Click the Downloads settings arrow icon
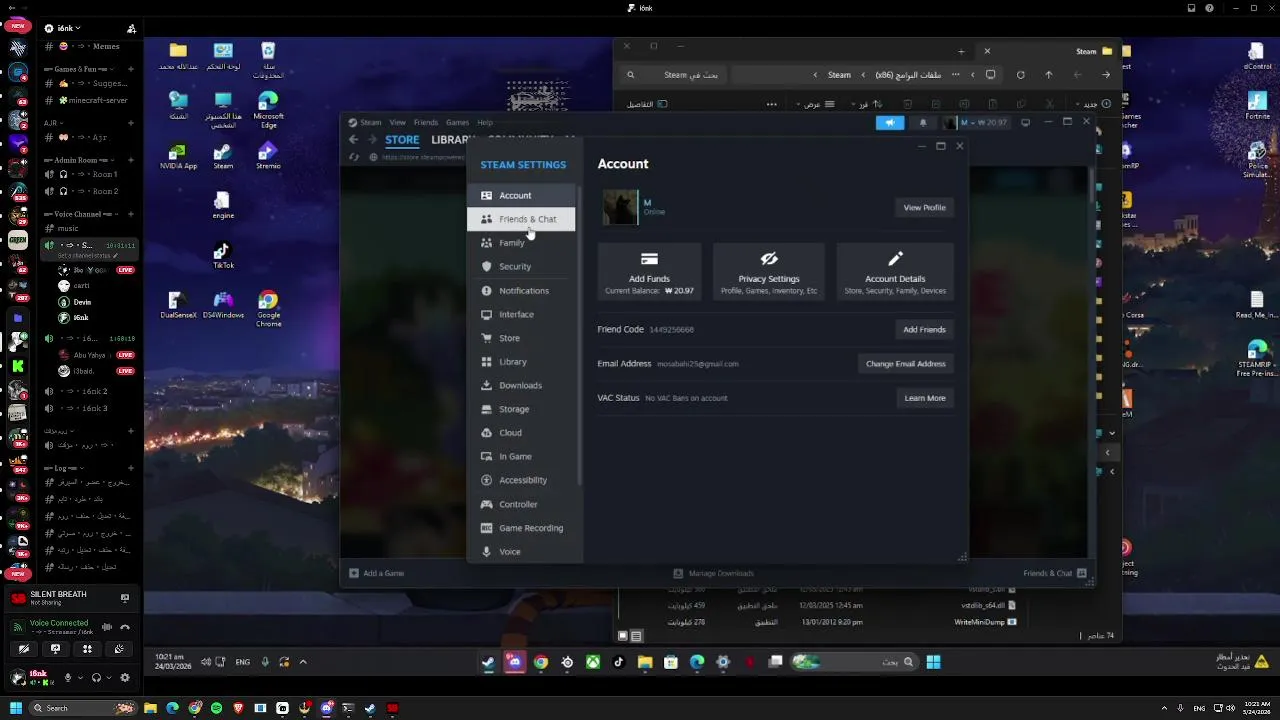Screen dimensions: 1280x720 click(x=487, y=385)
